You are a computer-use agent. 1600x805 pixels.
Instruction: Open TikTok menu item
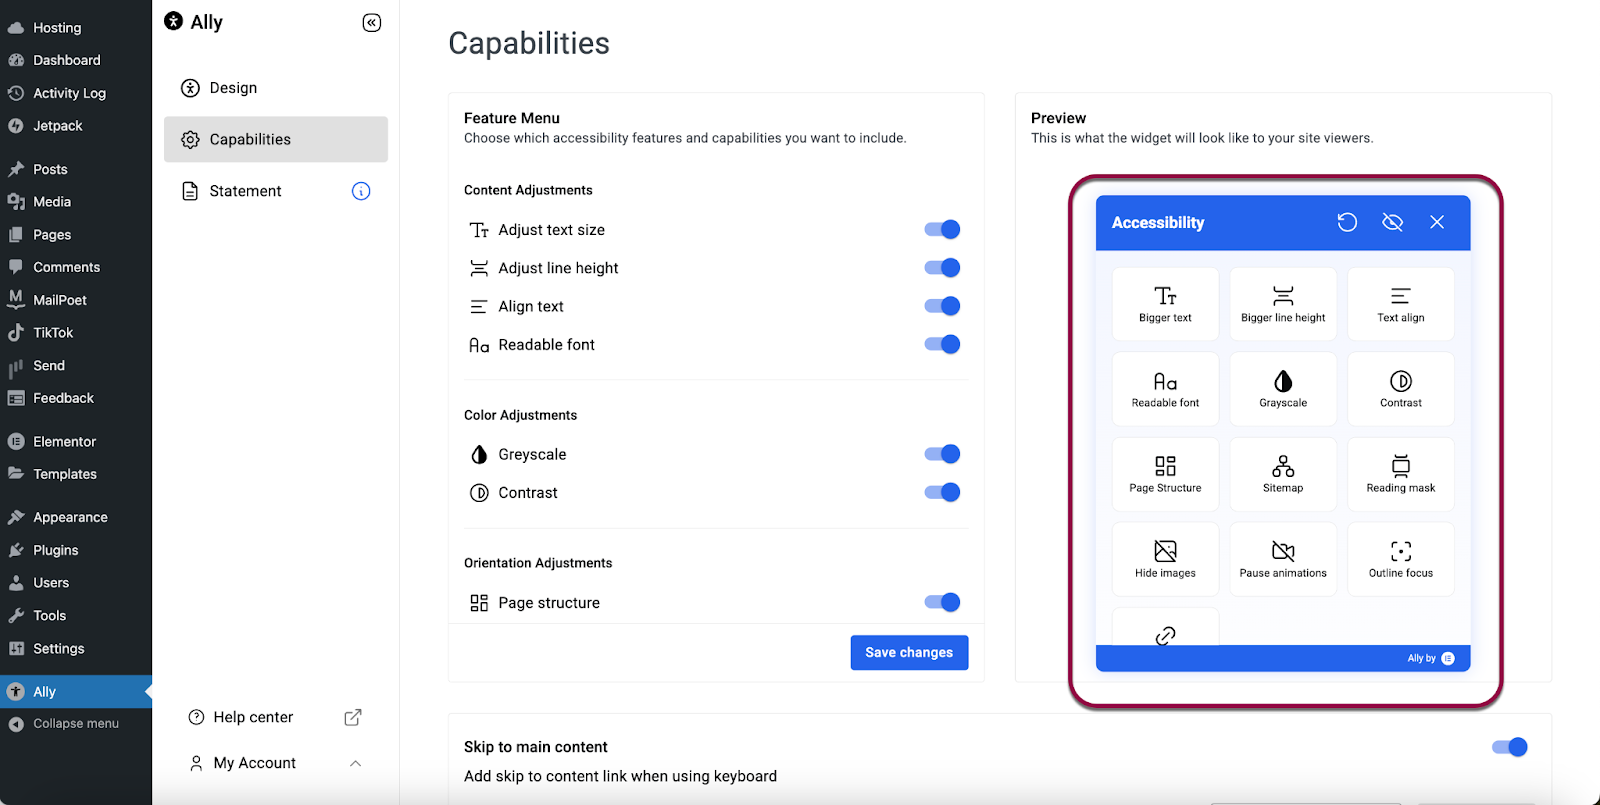(x=76, y=333)
